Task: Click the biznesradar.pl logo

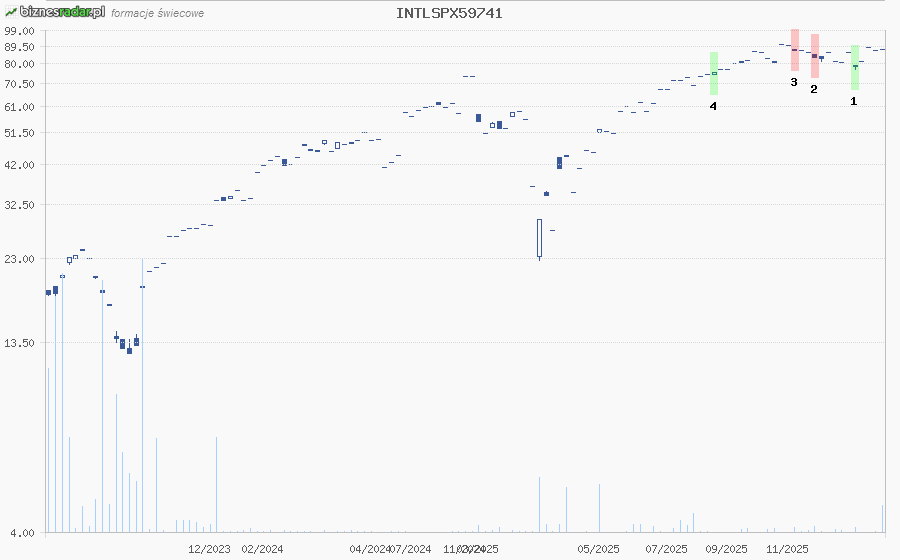Action: (x=54, y=12)
